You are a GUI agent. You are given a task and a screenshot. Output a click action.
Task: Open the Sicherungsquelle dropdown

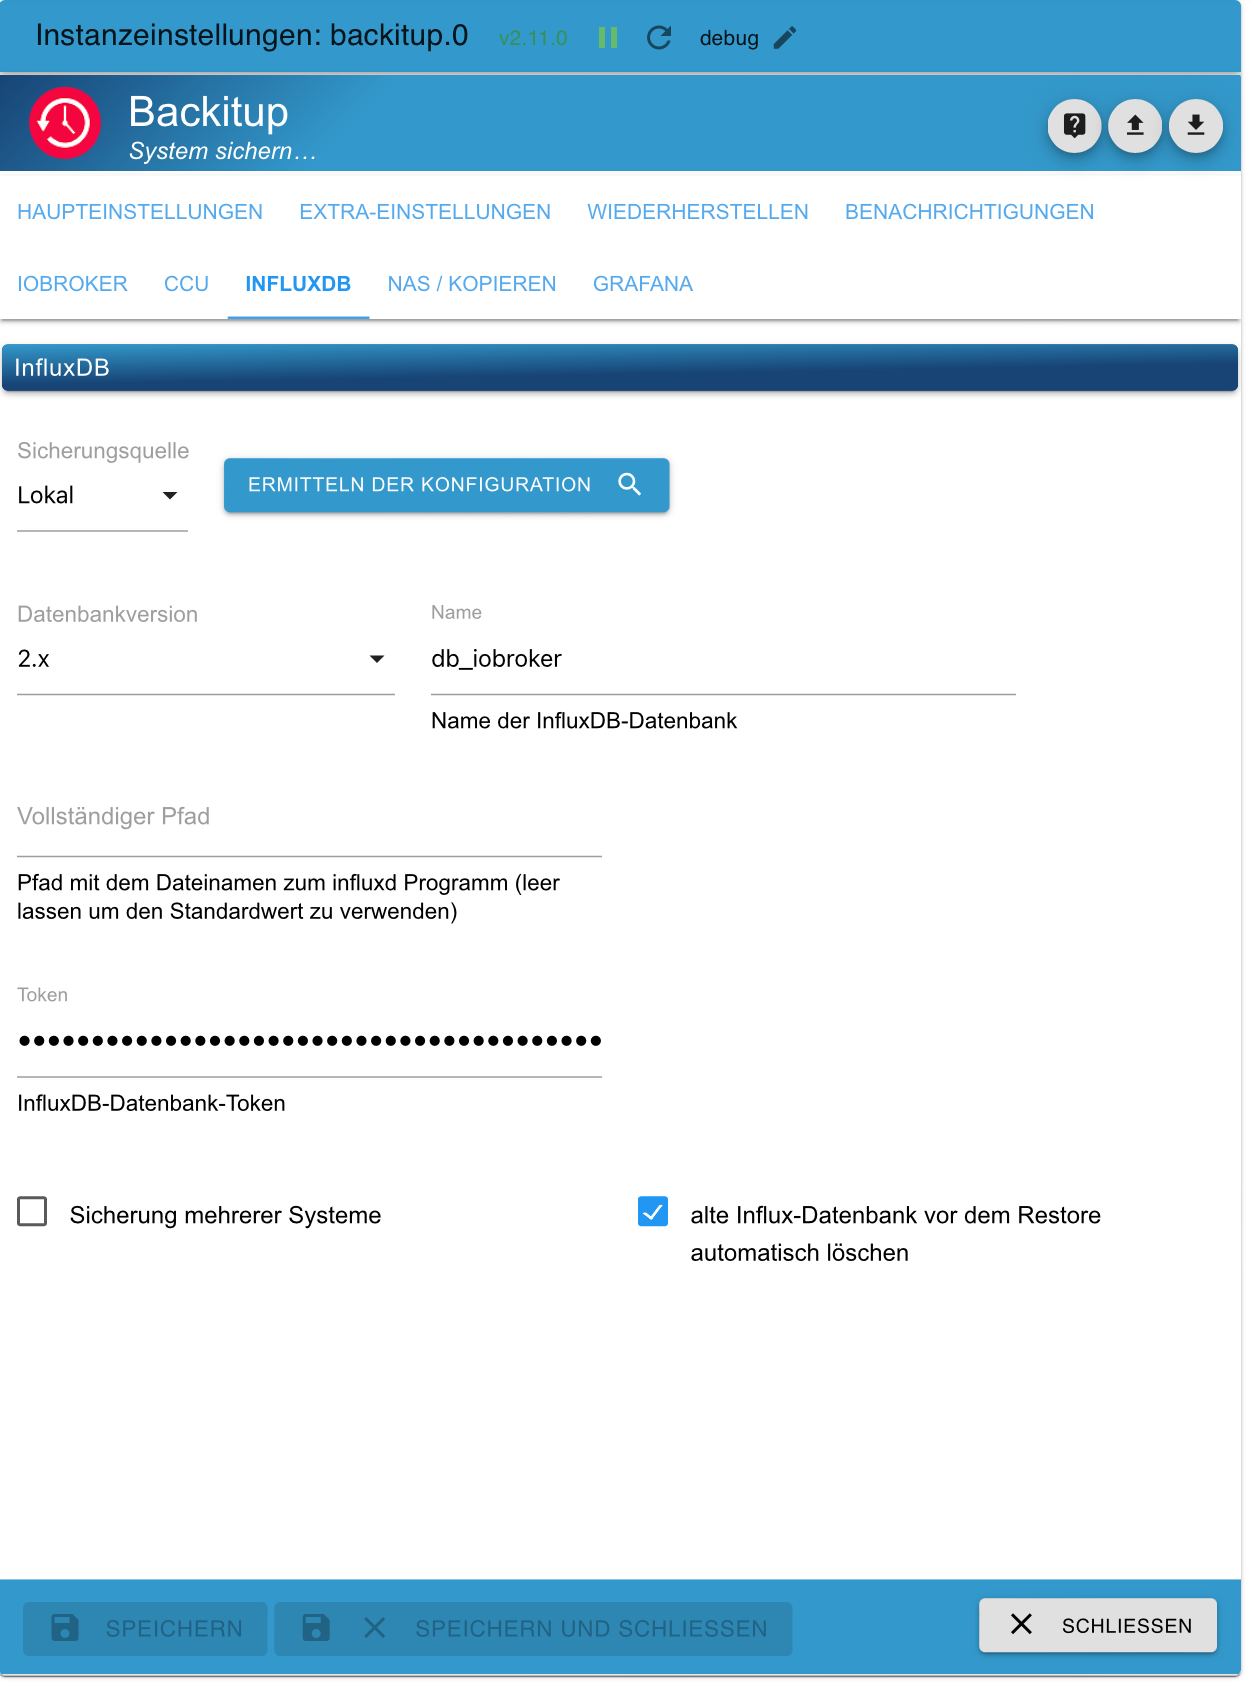click(102, 496)
